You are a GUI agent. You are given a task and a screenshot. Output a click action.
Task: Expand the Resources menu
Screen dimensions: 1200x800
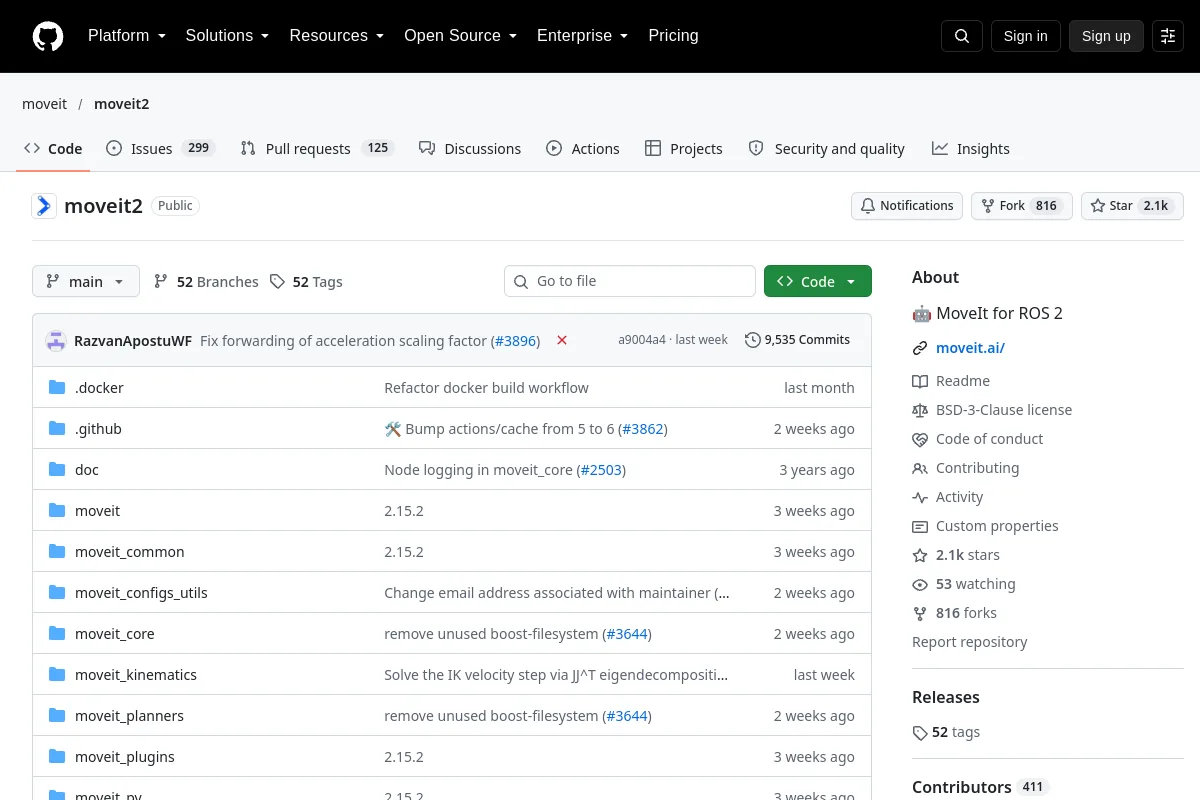(337, 35)
